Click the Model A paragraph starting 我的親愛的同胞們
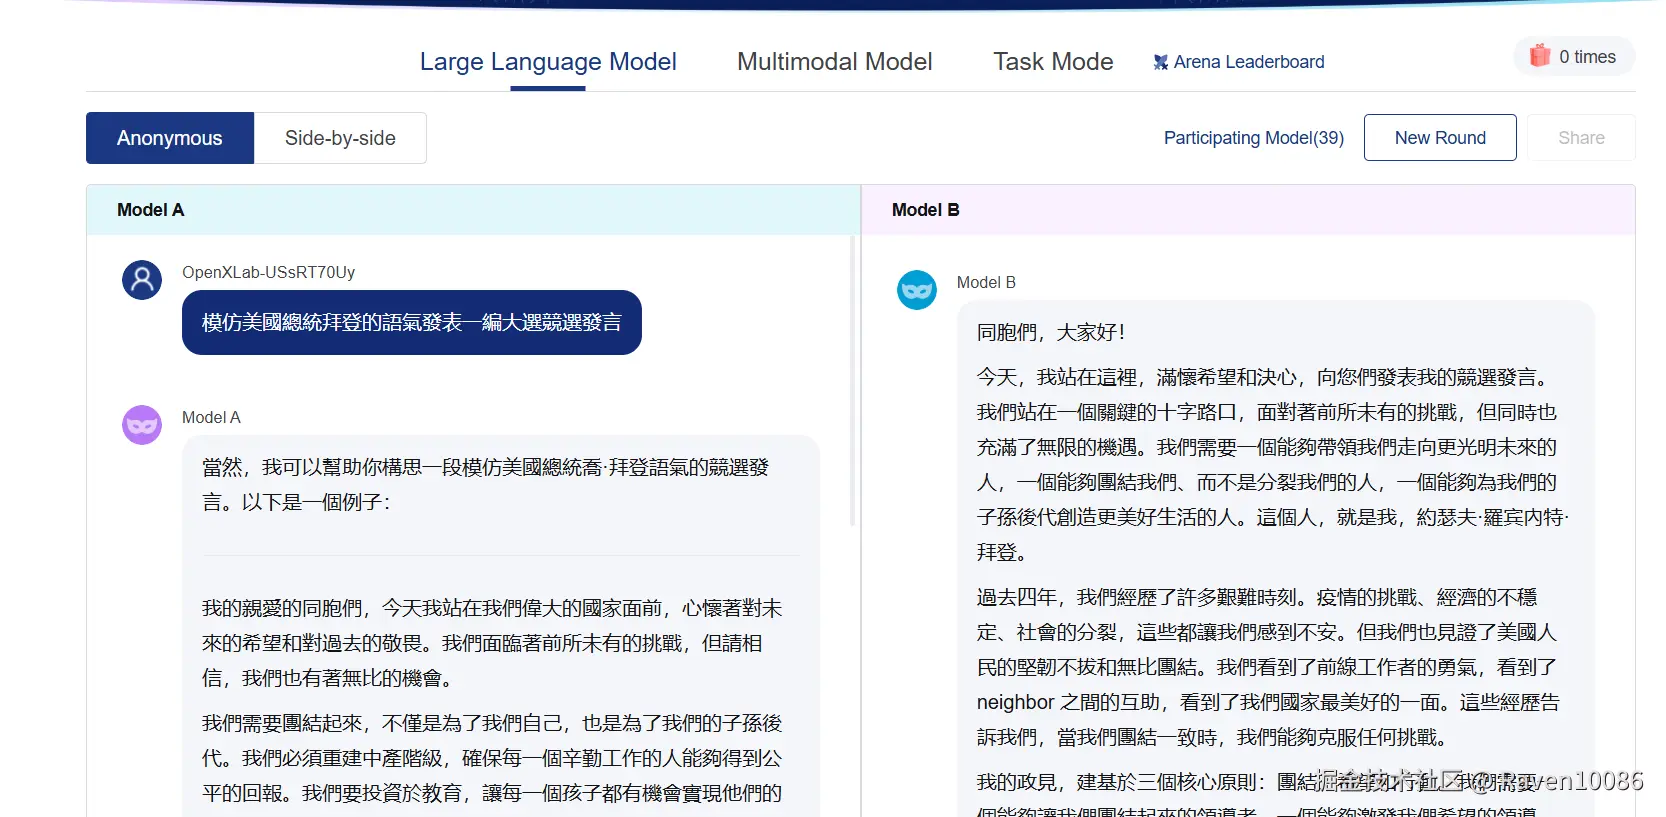1666x817 pixels. pyautogui.click(x=492, y=643)
